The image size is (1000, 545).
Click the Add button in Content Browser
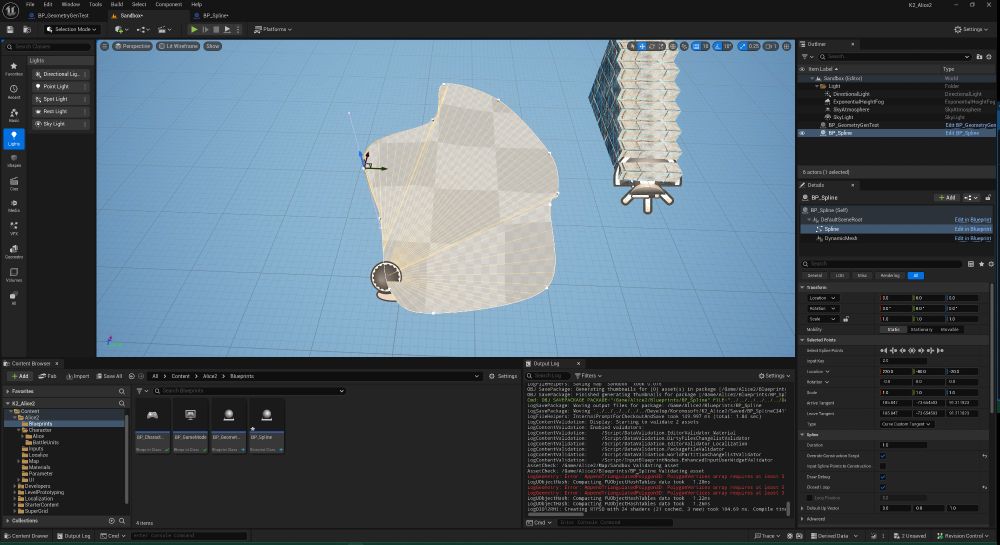(20, 376)
